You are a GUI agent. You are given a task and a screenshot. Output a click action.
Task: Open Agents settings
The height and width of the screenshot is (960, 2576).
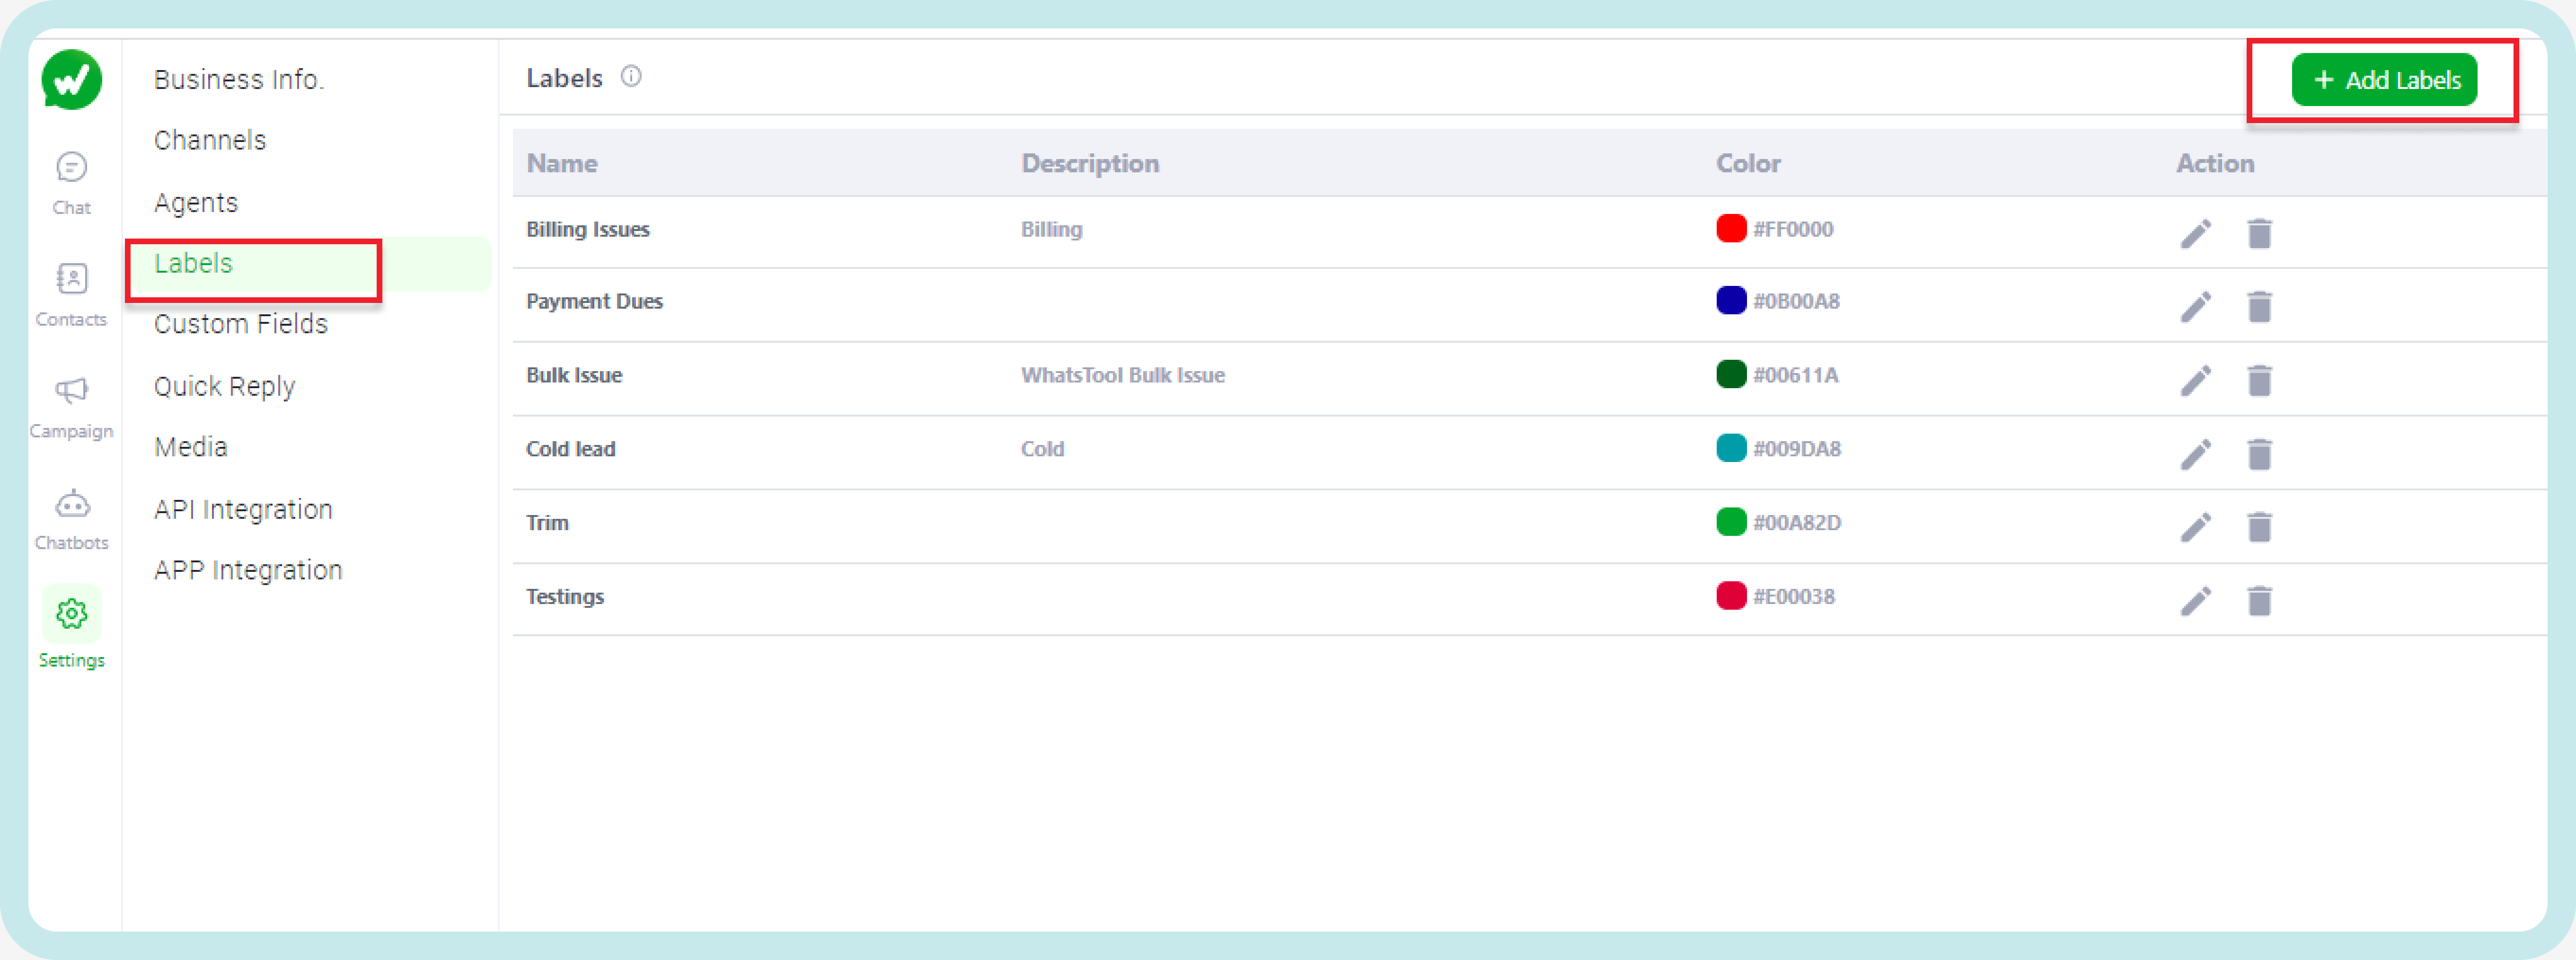[x=196, y=203]
